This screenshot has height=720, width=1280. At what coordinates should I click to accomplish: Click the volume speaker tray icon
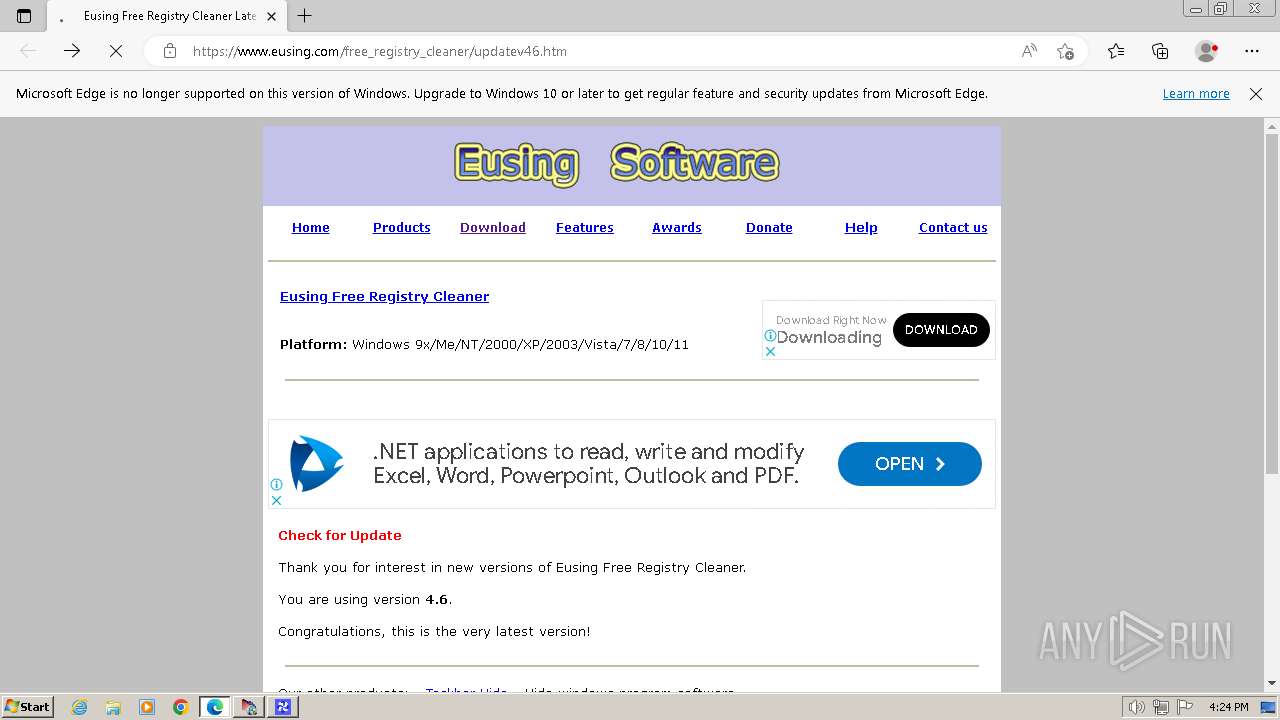[1137, 707]
